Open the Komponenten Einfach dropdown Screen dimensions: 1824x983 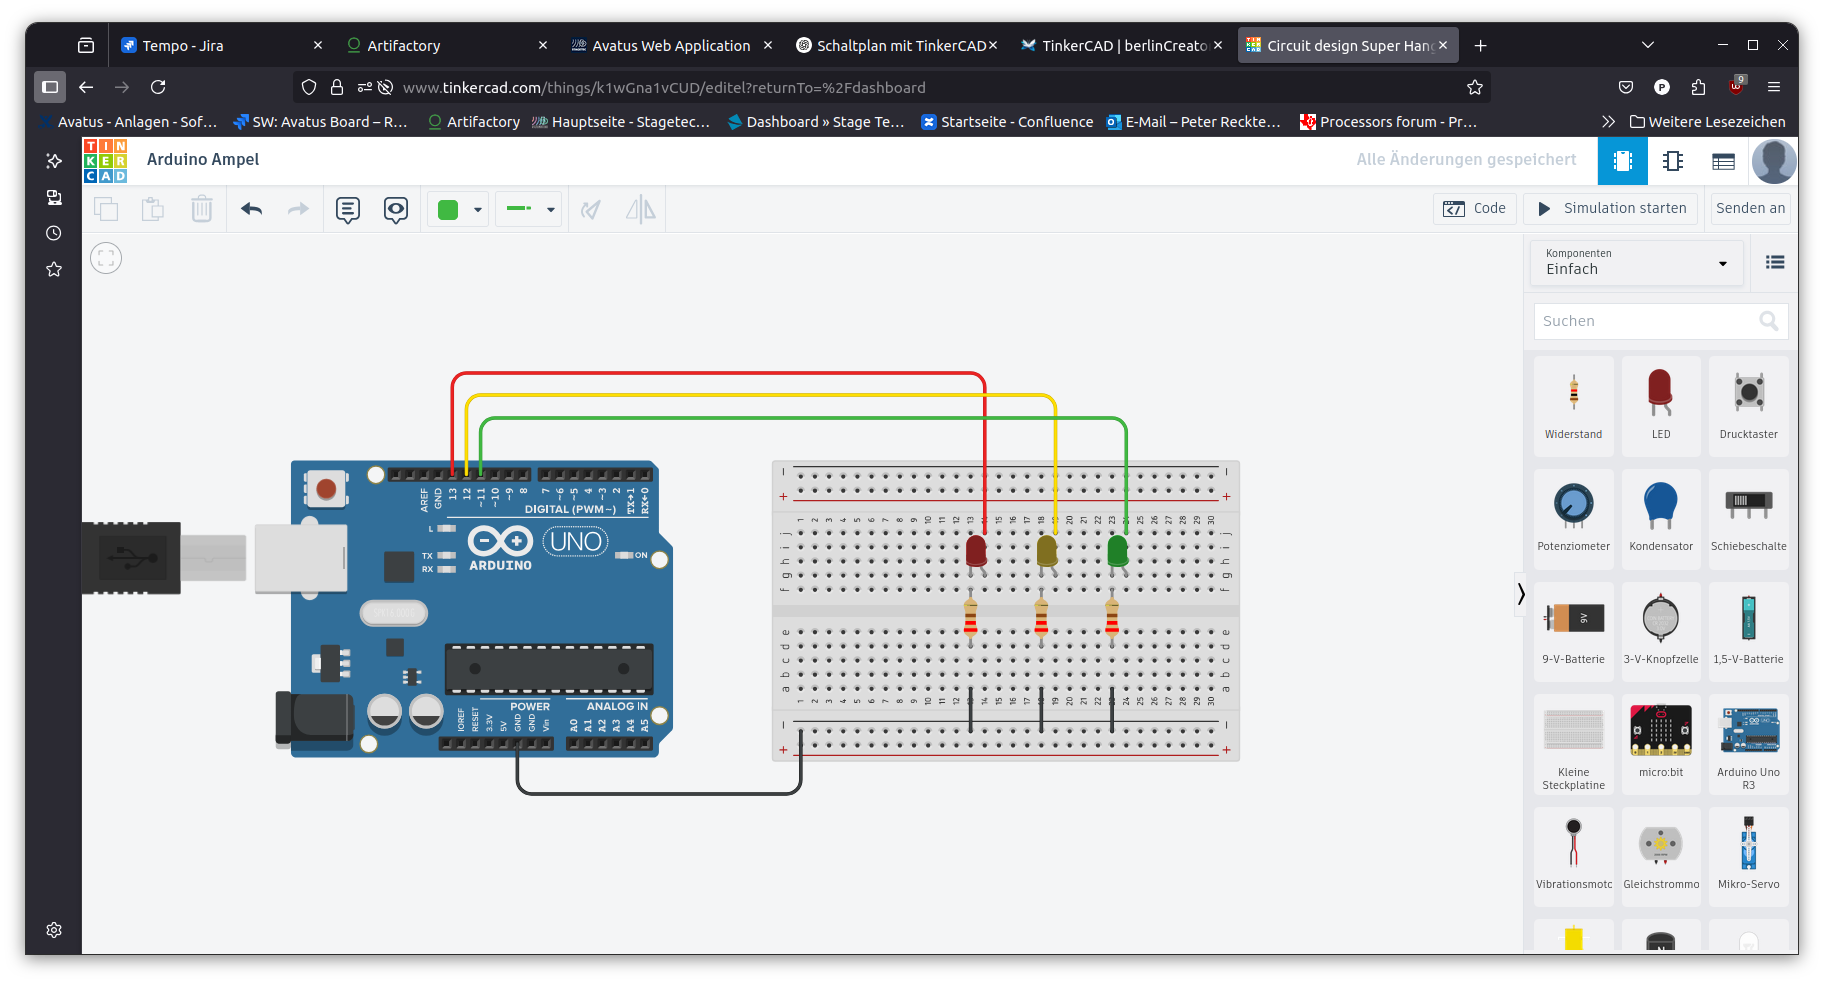[x=1637, y=262]
